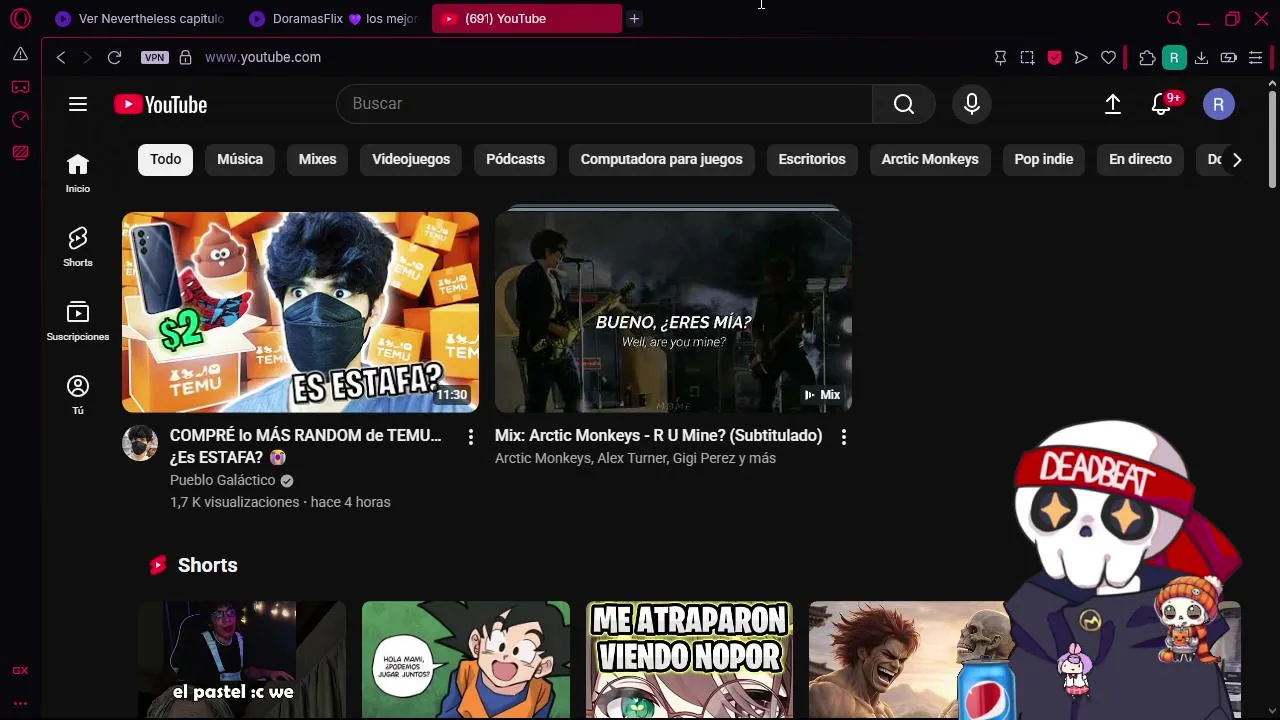Toggle the red ad blocker shield
The image size is (1280, 720).
coord(1054,58)
